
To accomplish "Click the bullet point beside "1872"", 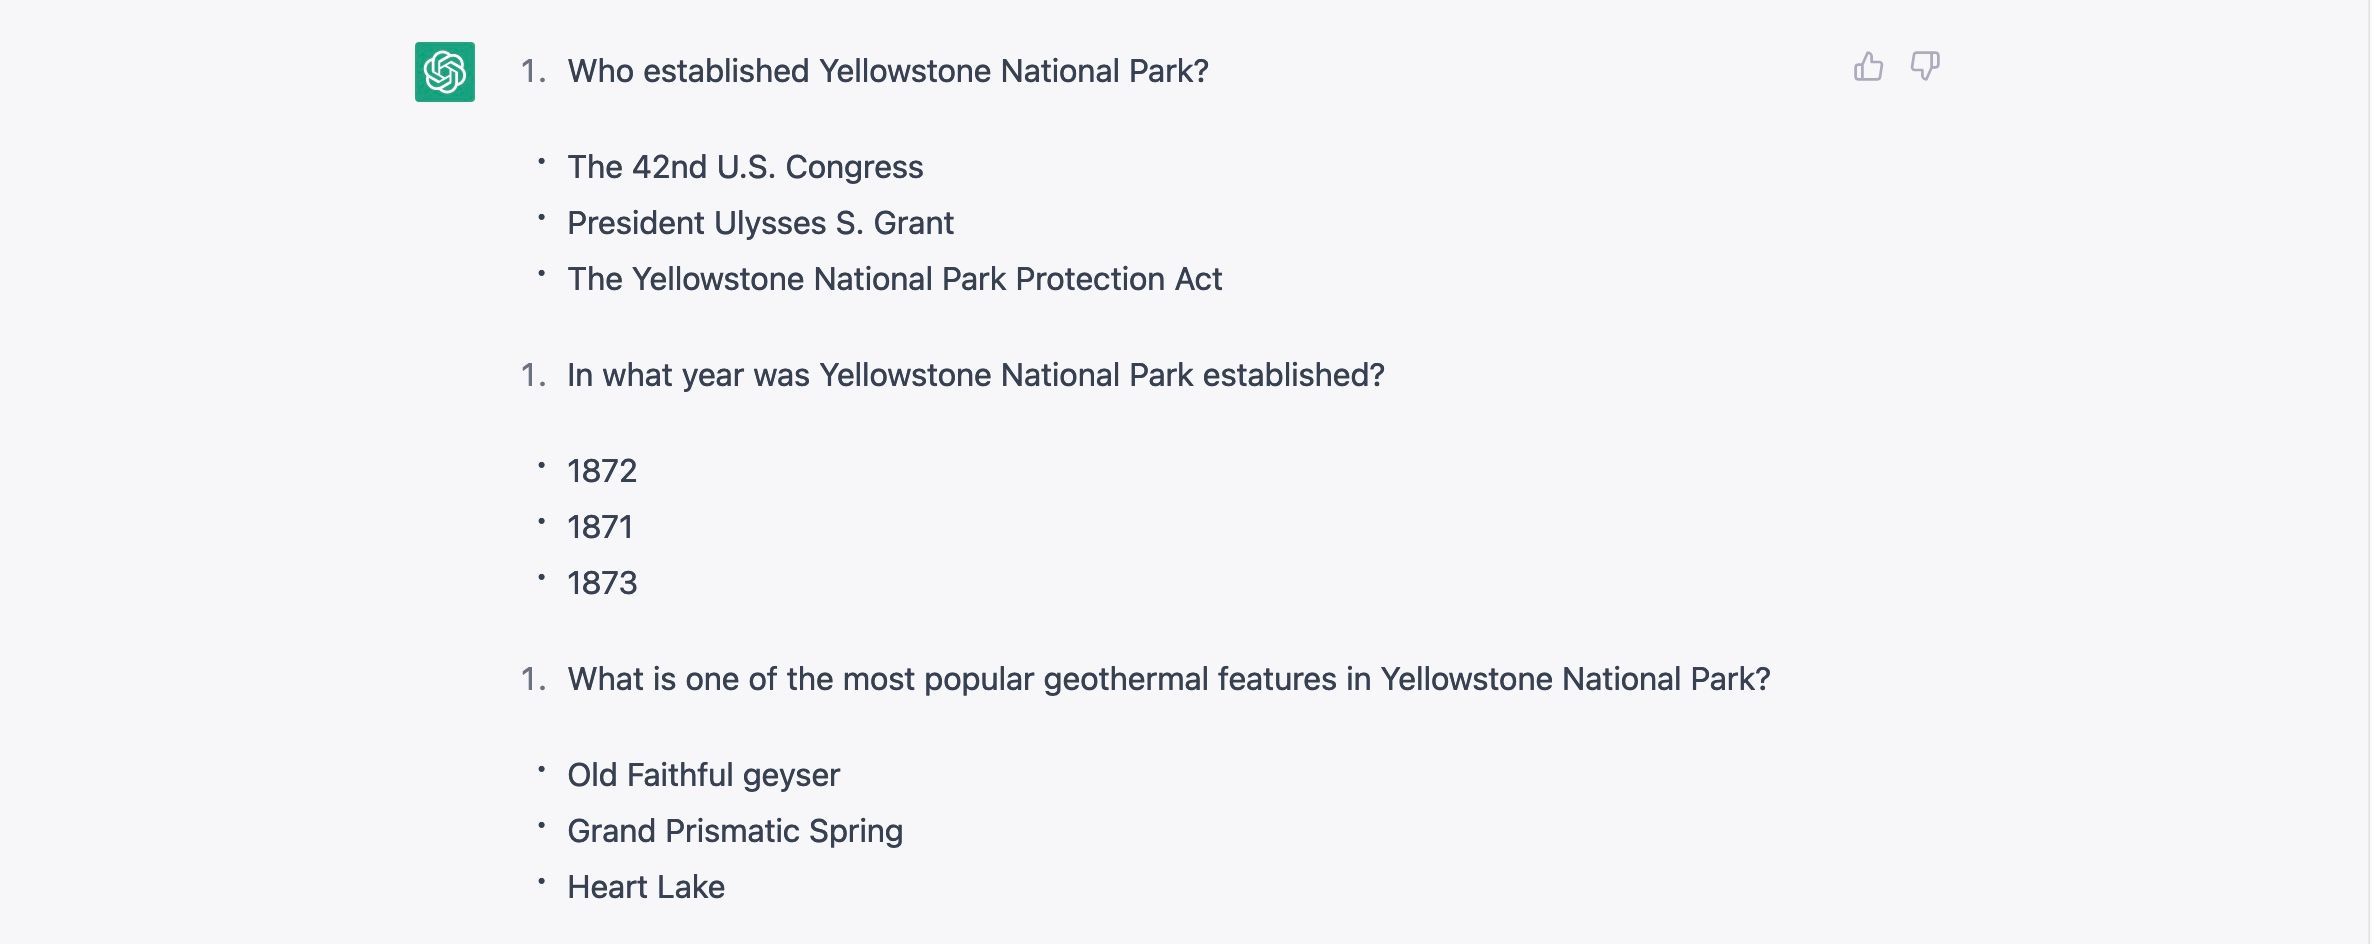I will 541,465.
